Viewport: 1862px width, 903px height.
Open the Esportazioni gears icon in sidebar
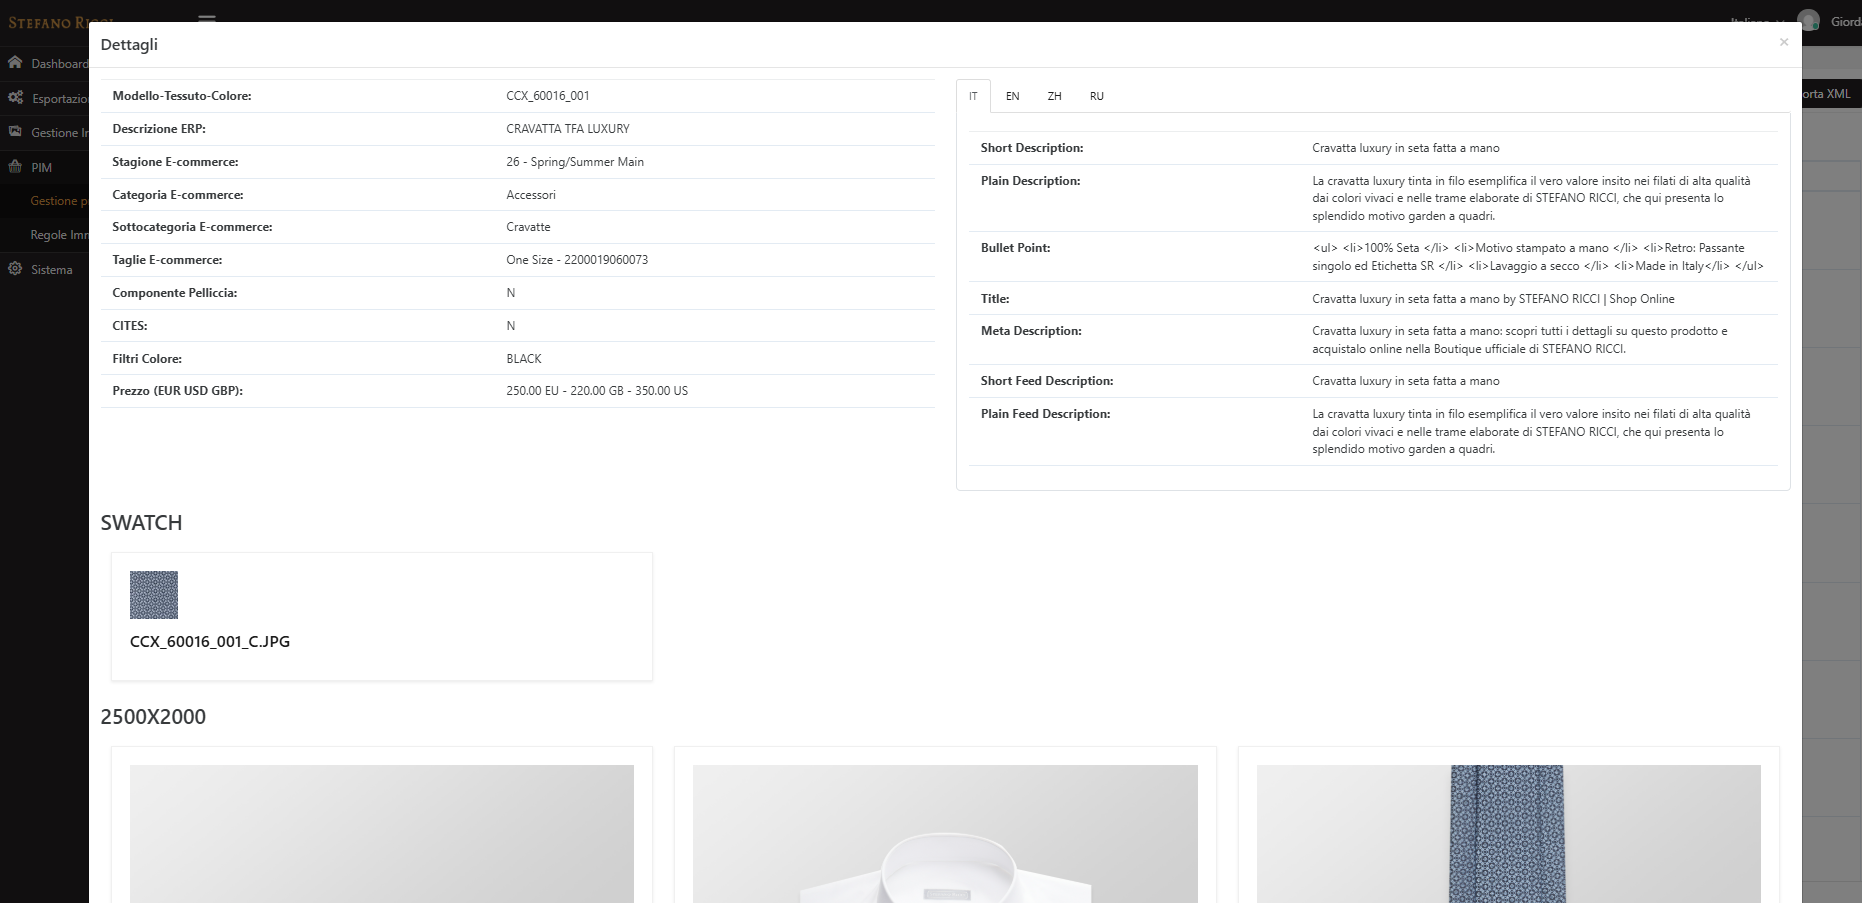coord(15,98)
